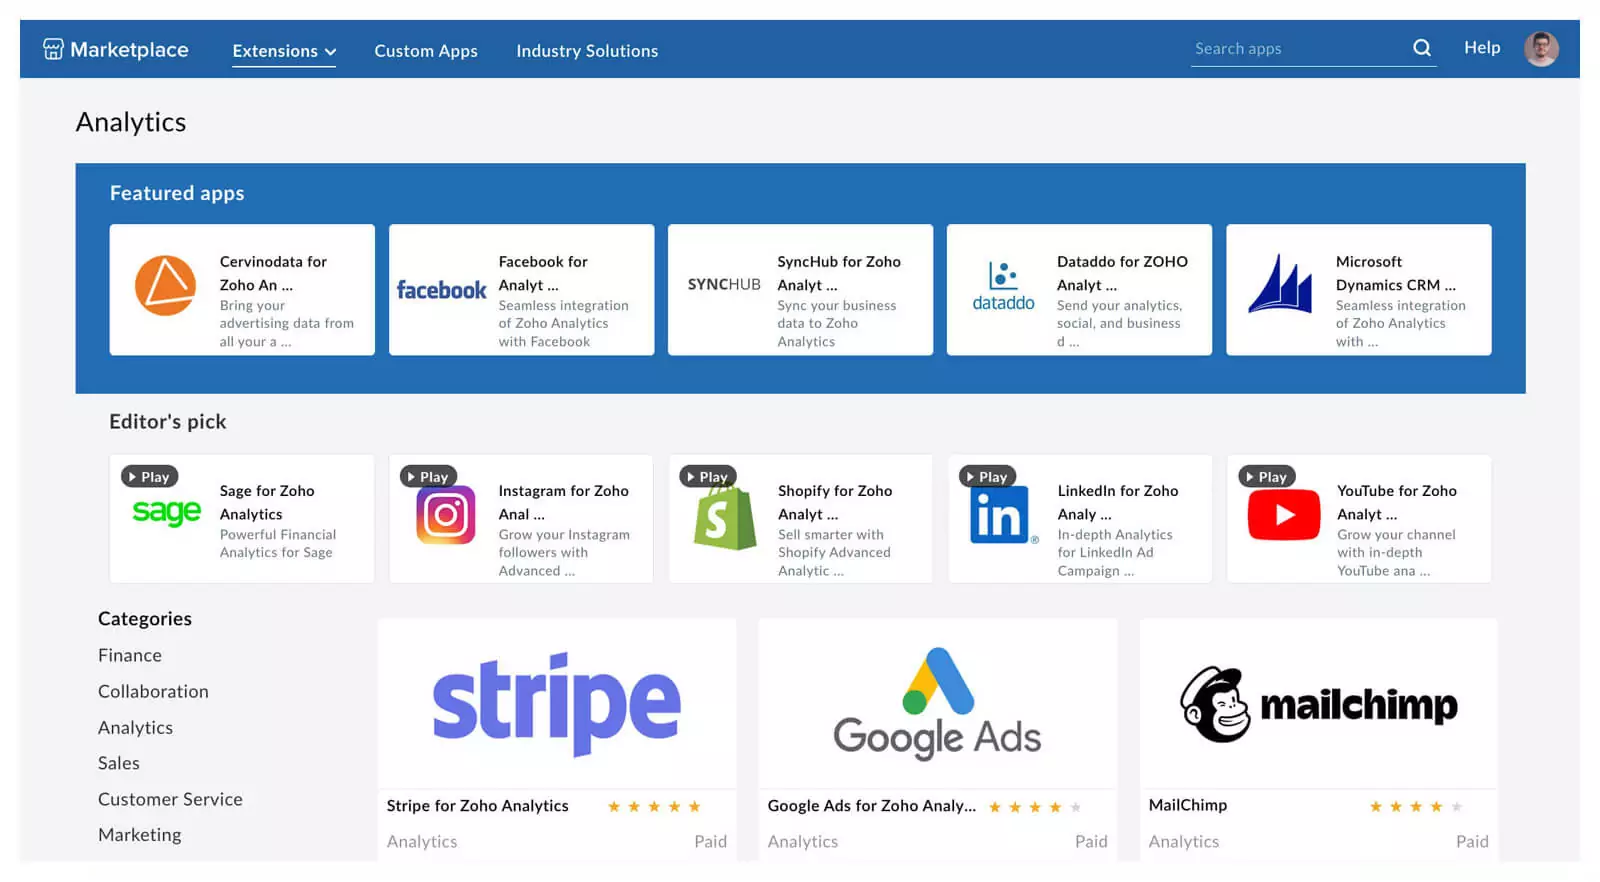Screen dimensions: 1600x882
Task: Open Cervinodata for Zoho Analytics title
Action: (273, 273)
